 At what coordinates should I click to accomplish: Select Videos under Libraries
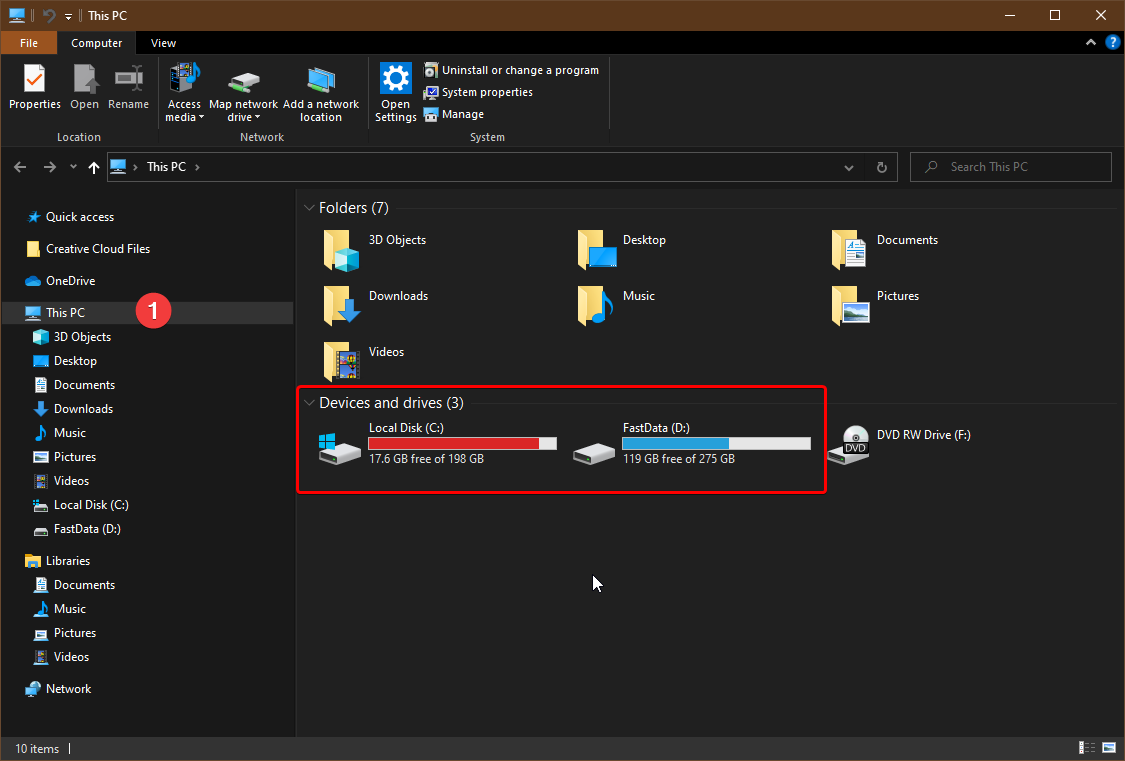pos(62,657)
